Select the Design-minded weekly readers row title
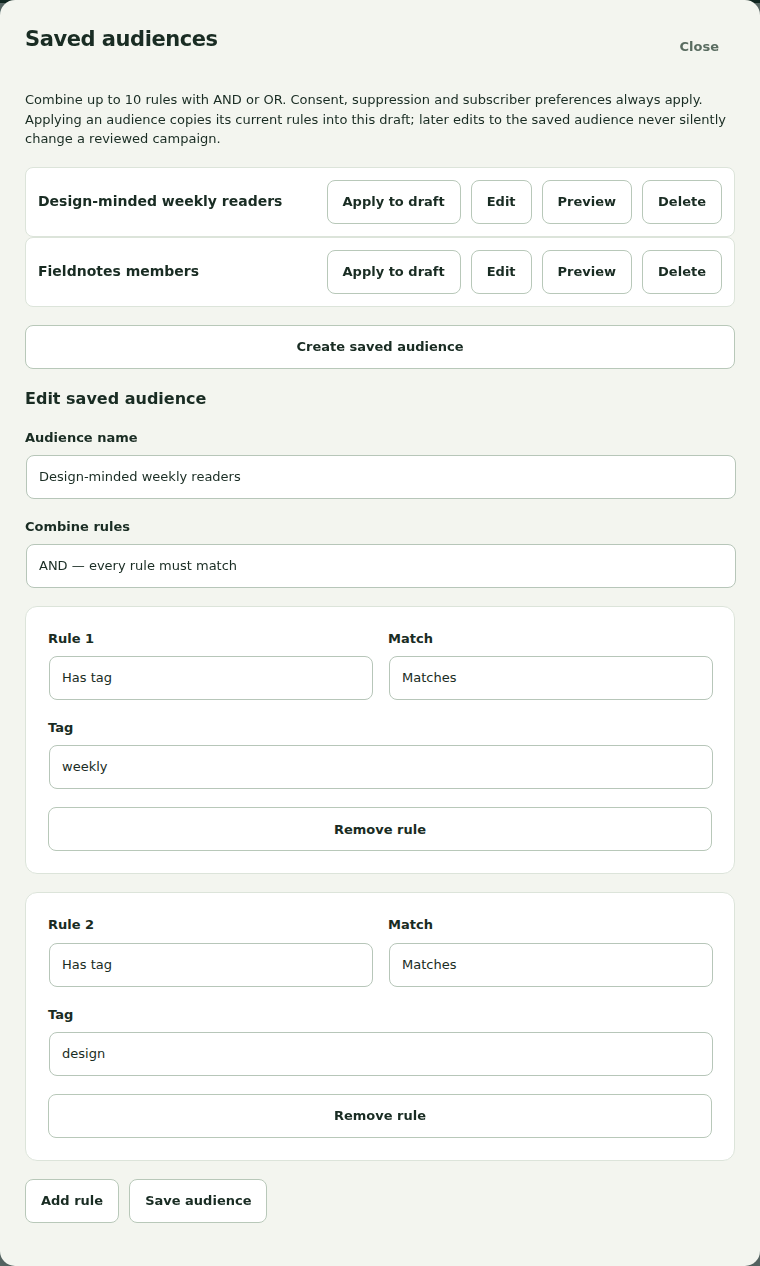 point(160,201)
